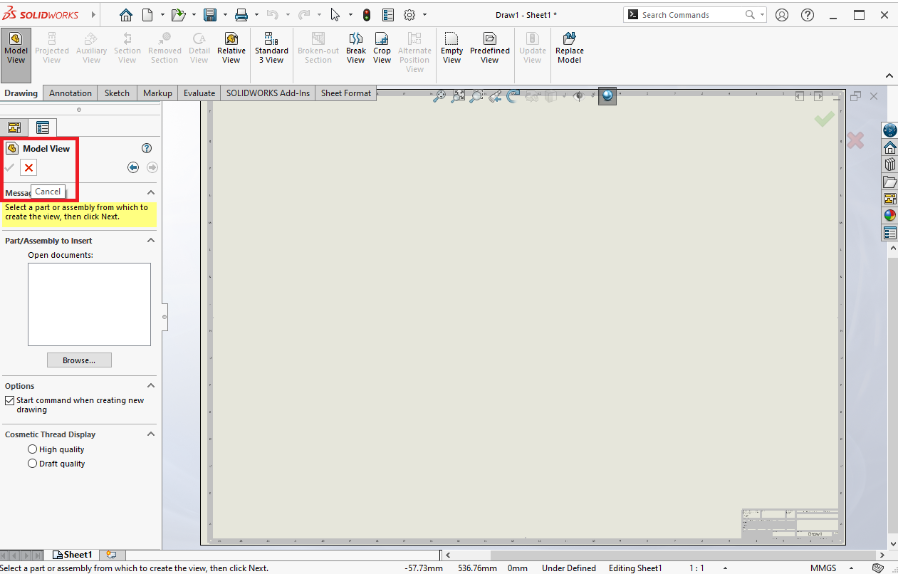Open the Save dropdown arrow
Viewport: 898px width, 574px height.
pos(224,15)
